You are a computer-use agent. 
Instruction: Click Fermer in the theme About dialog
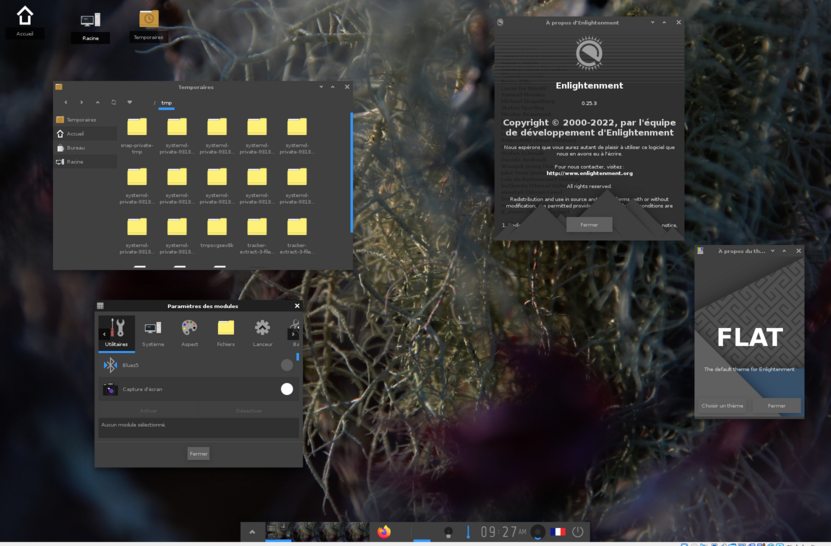[x=776, y=406]
